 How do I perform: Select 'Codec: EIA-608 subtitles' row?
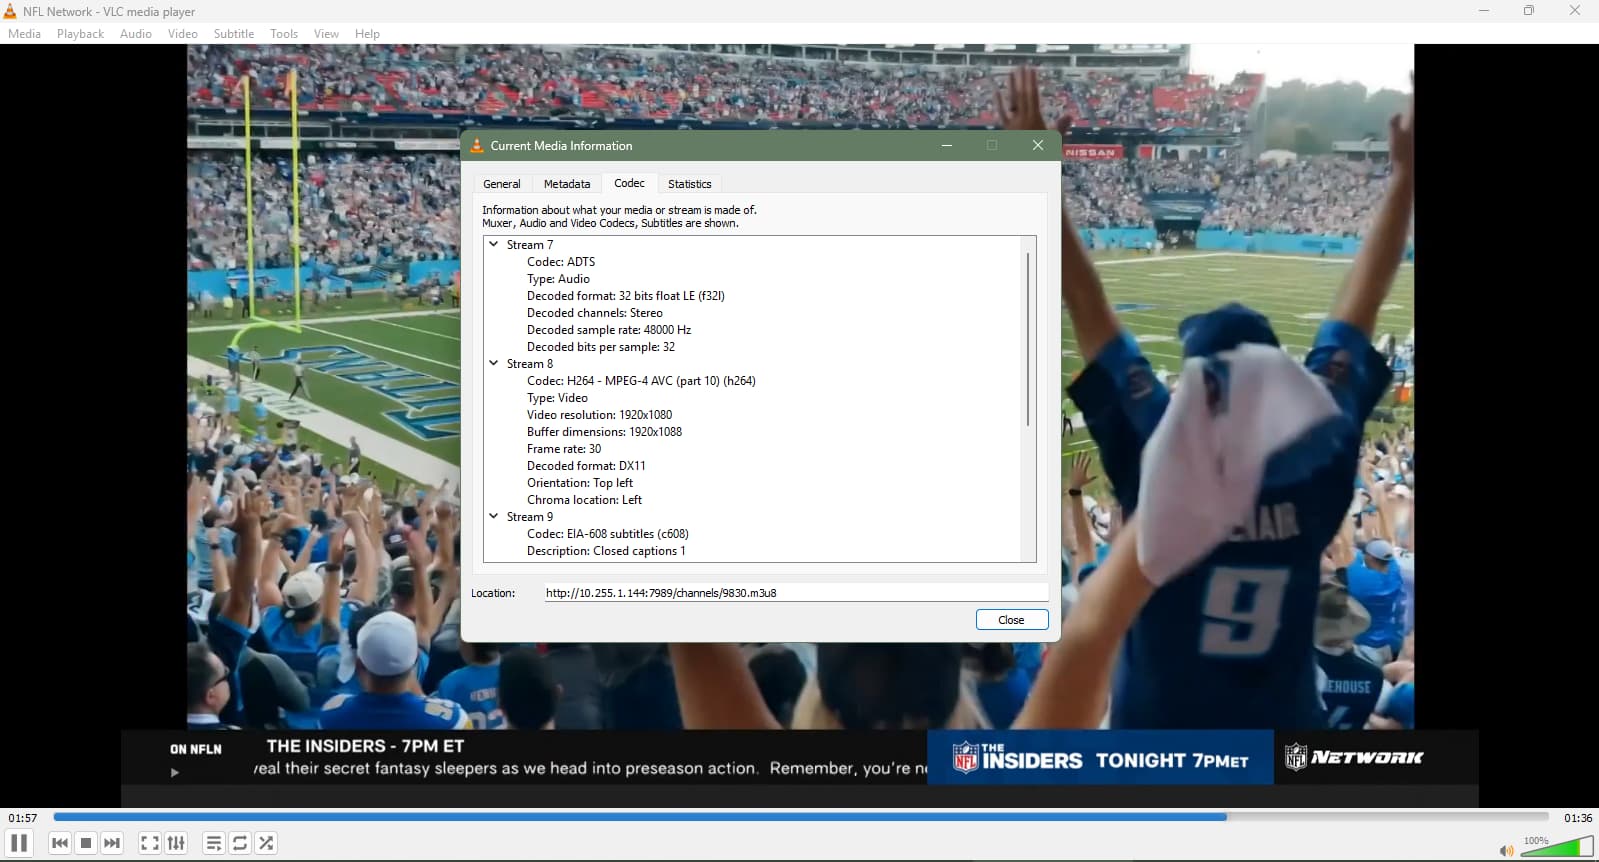click(608, 534)
